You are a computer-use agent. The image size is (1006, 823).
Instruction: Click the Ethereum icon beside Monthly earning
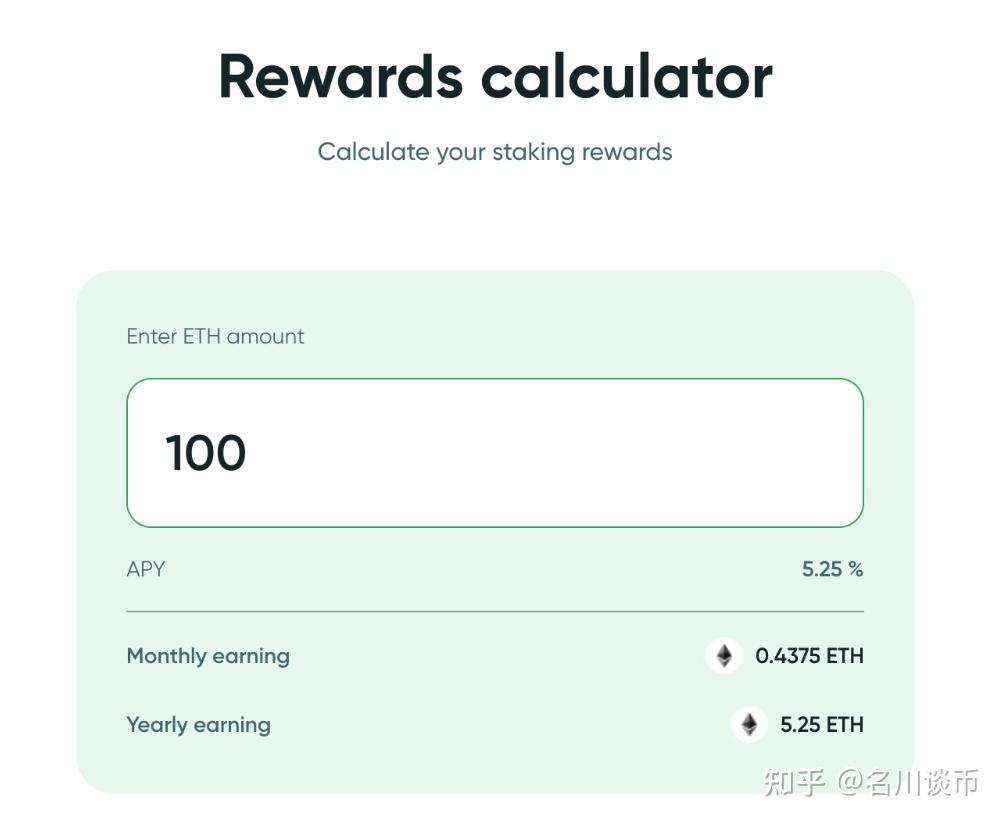(724, 656)
